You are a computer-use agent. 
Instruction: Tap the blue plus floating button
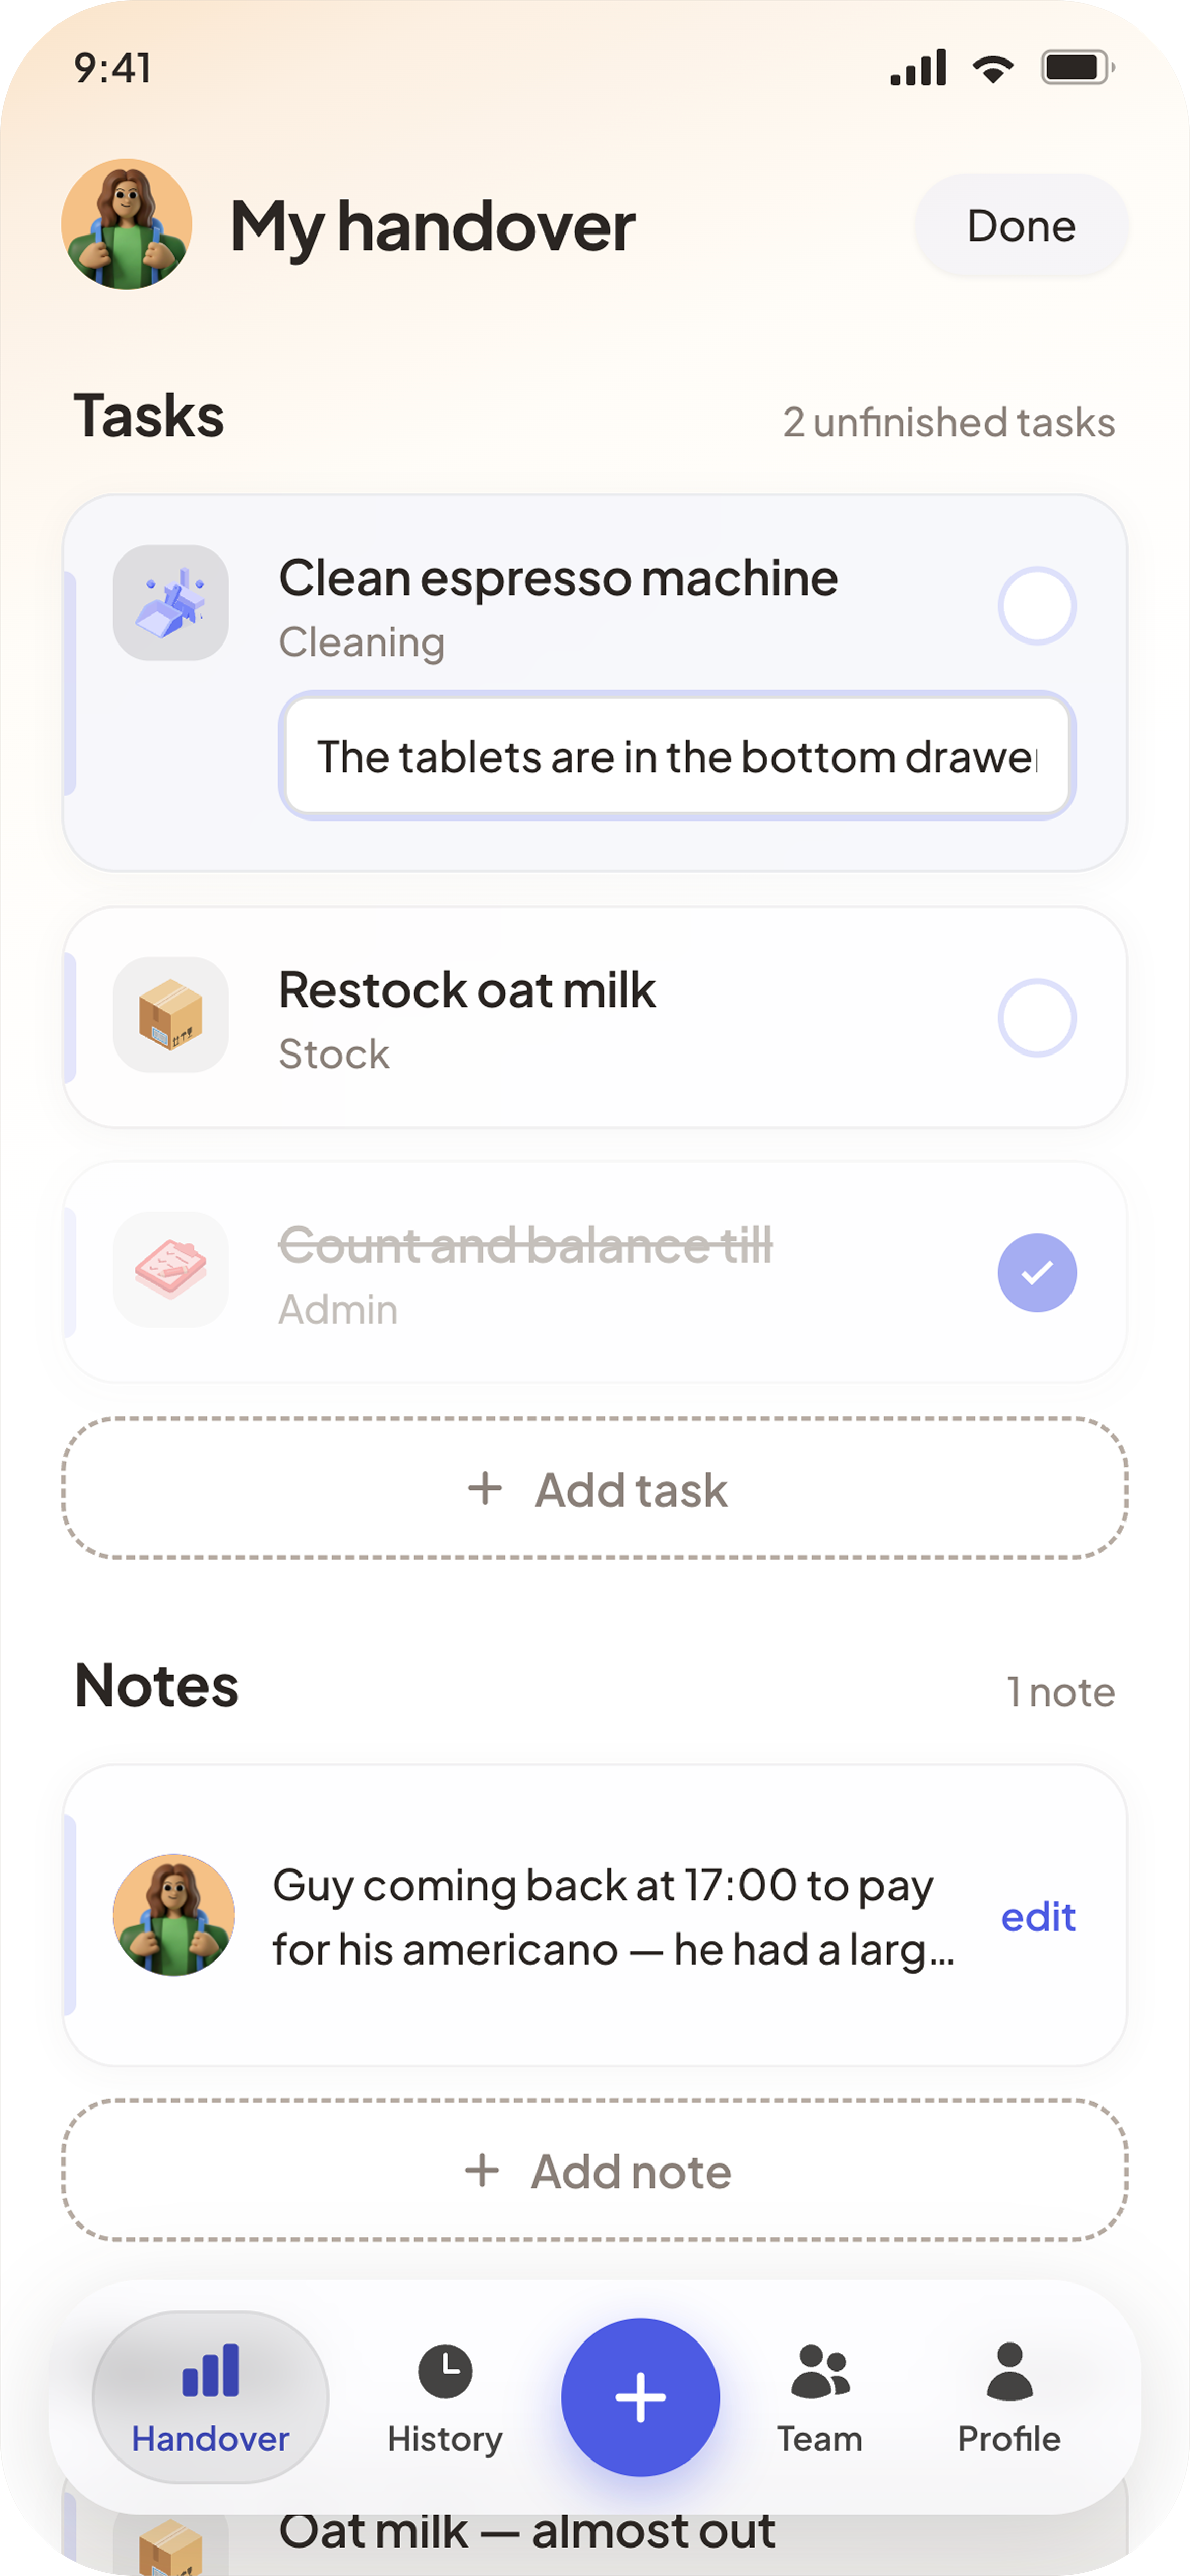(x=640, y=2397)
